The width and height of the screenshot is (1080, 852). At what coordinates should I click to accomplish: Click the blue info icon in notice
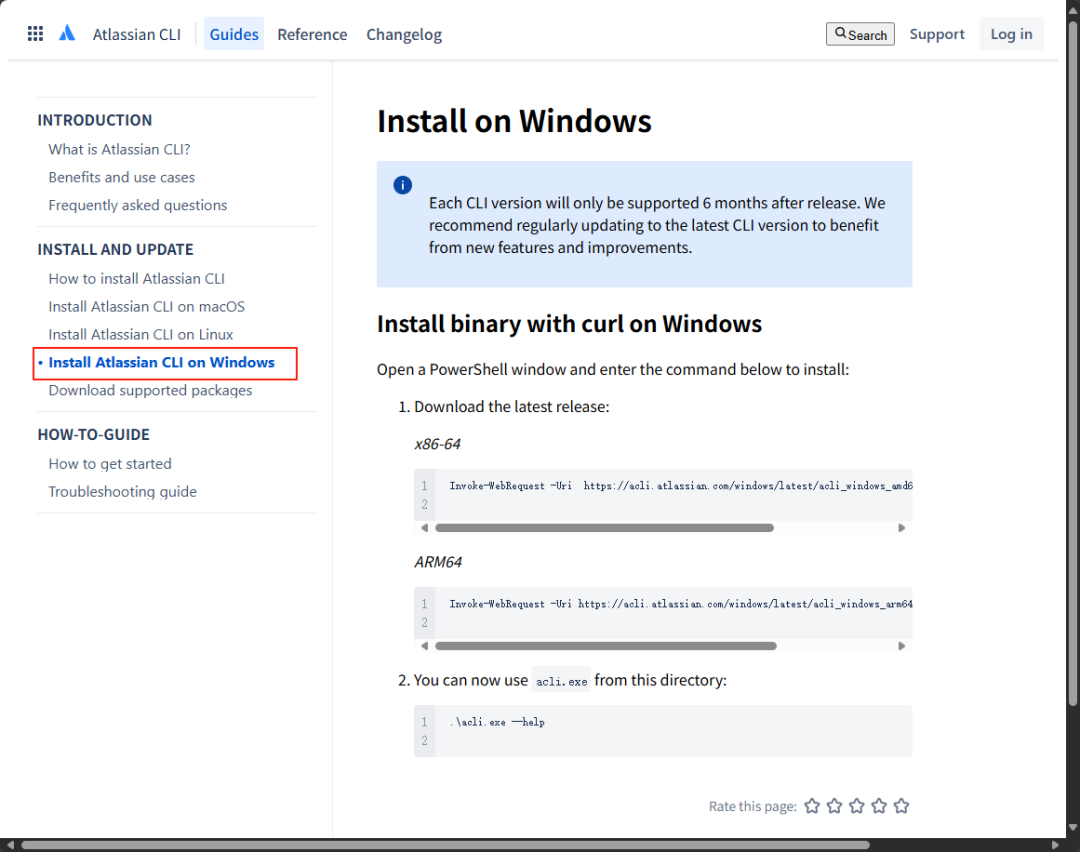click(x=402, y=185)
